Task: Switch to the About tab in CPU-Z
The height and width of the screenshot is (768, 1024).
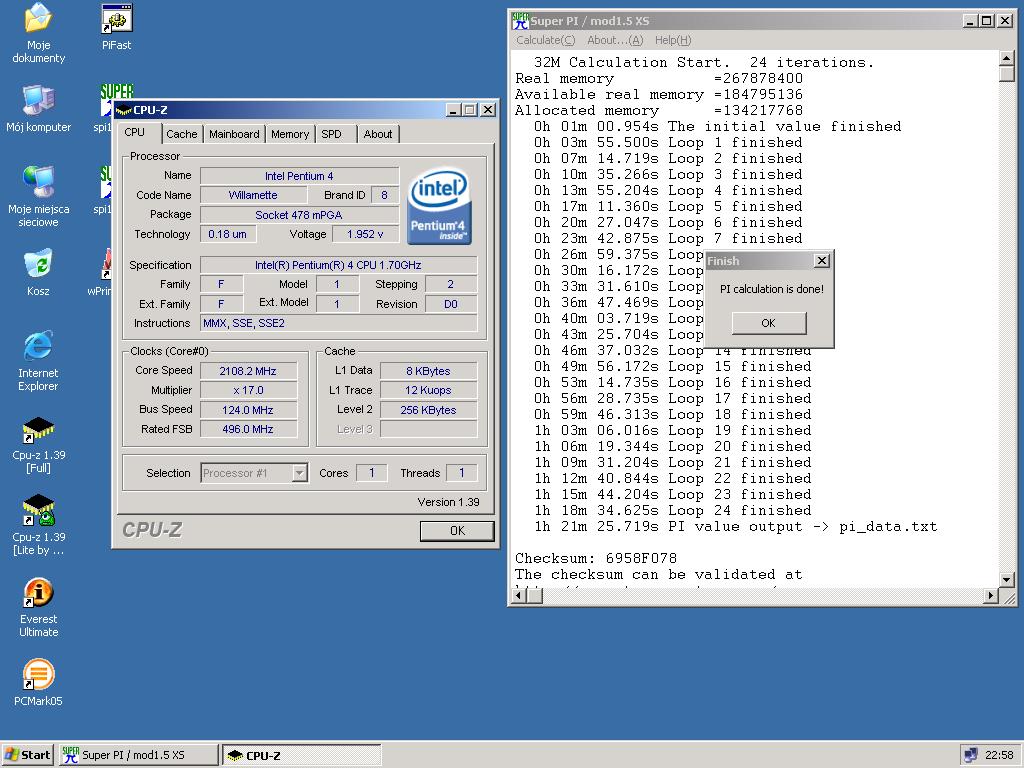Action: [x=378, y=134]
